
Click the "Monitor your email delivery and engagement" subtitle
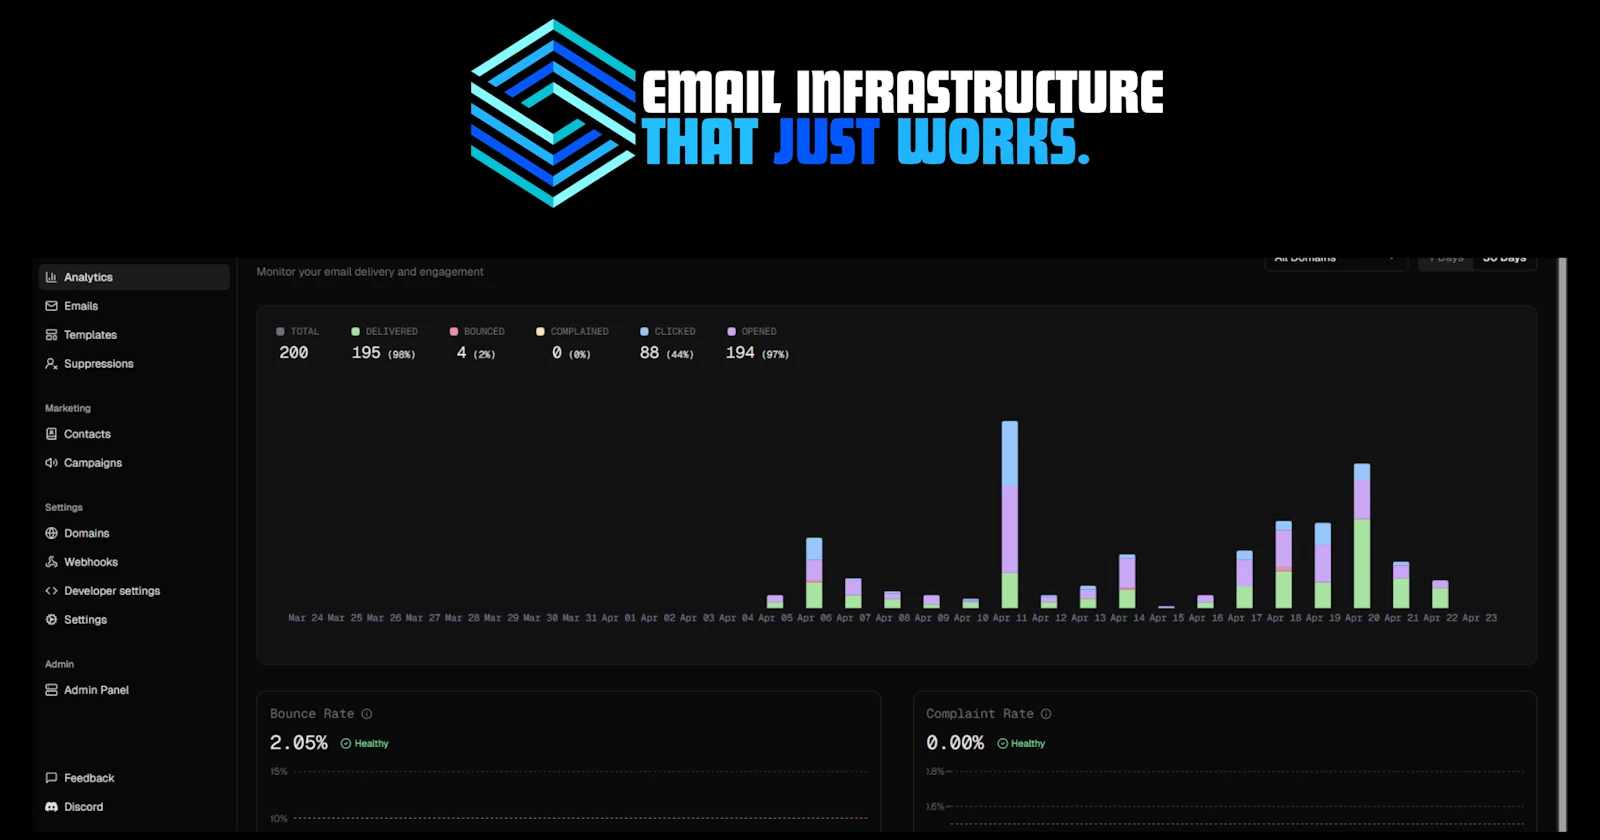[370, 272]
